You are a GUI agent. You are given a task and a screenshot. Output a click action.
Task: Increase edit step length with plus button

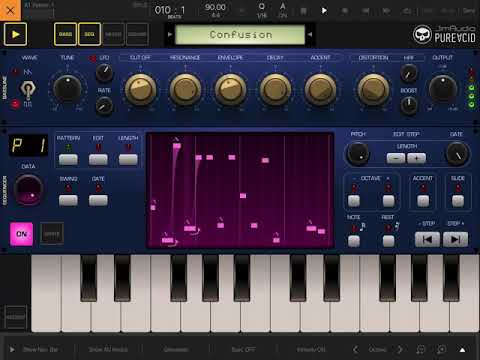point(416,158)
